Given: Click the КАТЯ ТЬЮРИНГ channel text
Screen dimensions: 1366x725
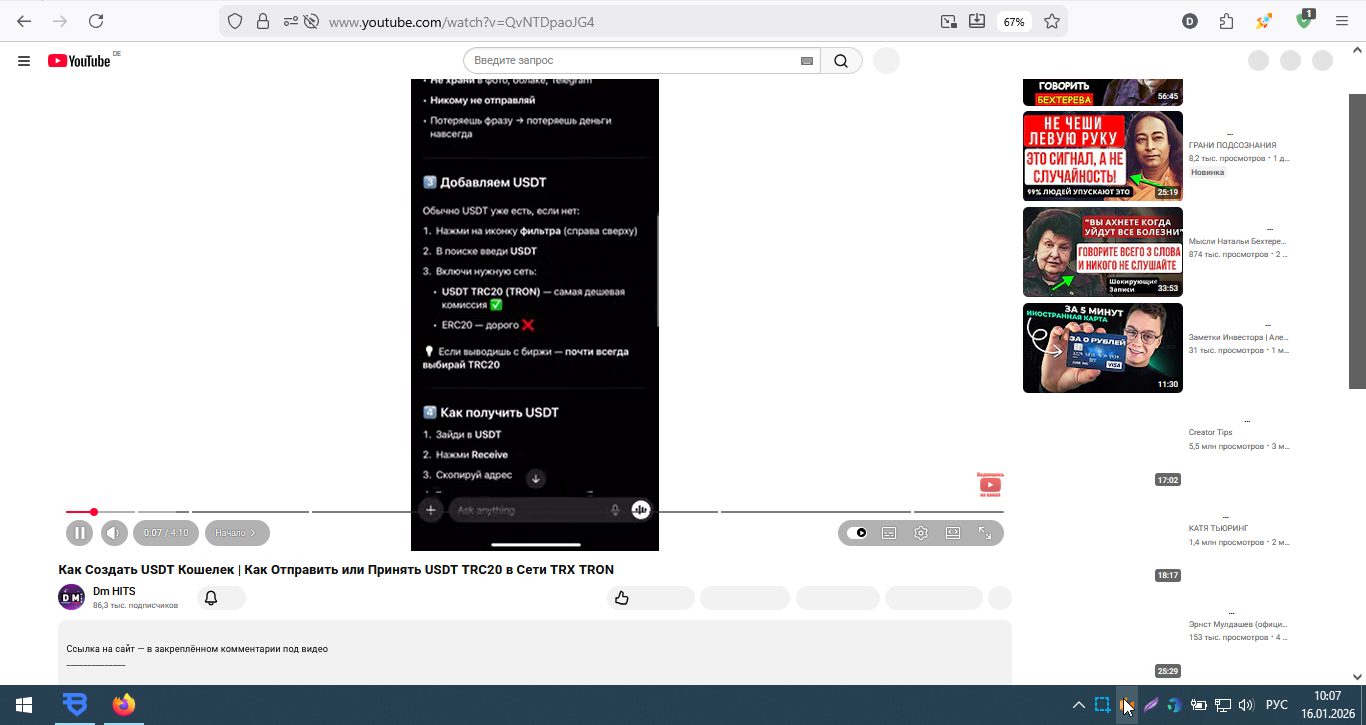Looking at the screenshot, I should pos(1218,528).
